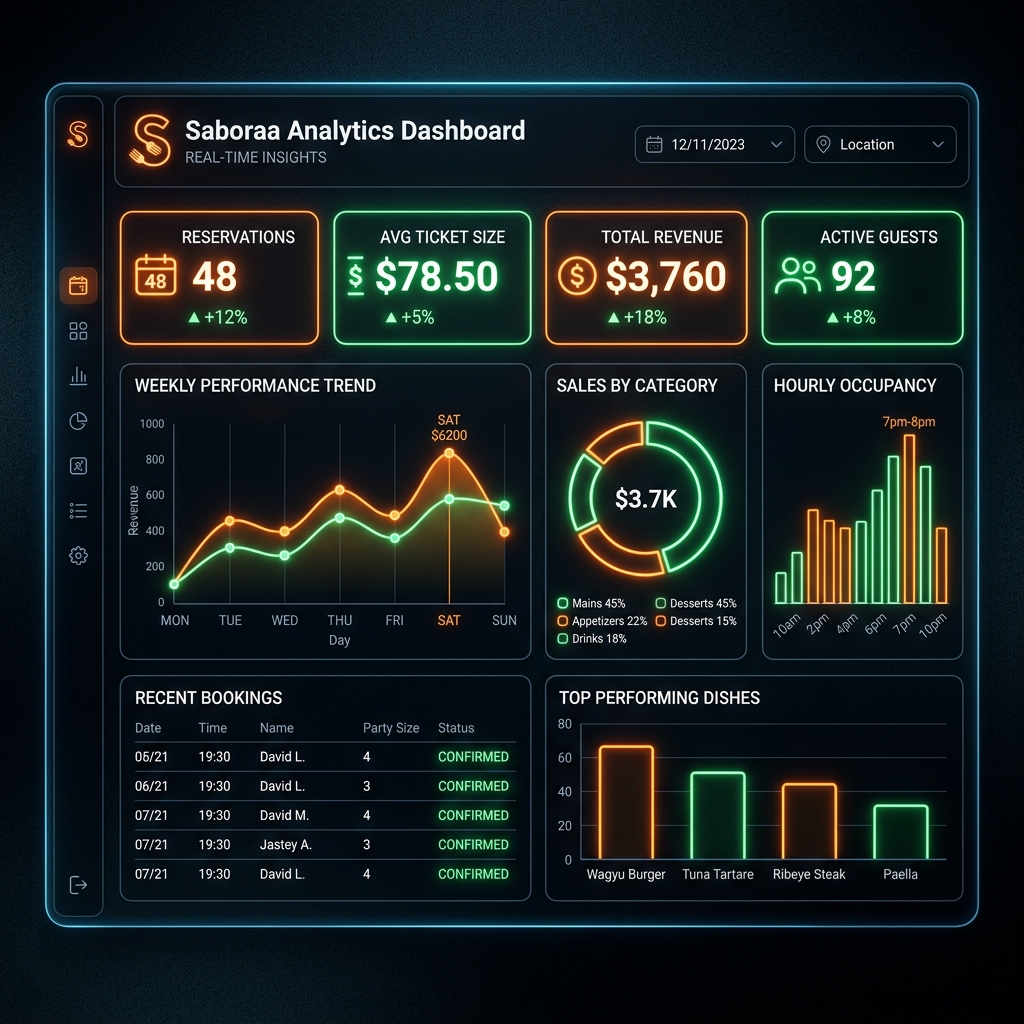1024x1024 pixels.
Task: Select the Party Size column header
Action: tap(391, 728)
